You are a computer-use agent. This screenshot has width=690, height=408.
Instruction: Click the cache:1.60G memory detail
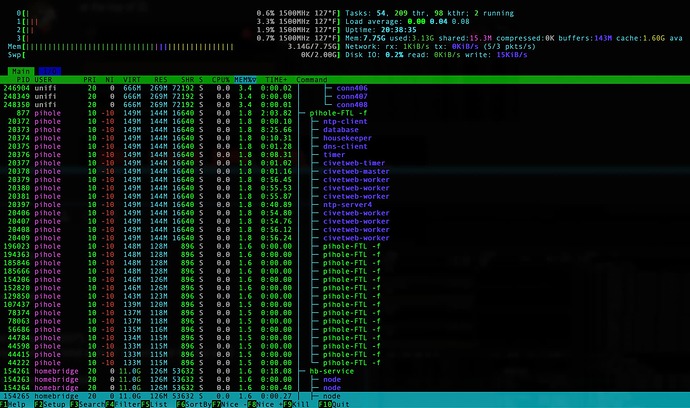point(640,38)
